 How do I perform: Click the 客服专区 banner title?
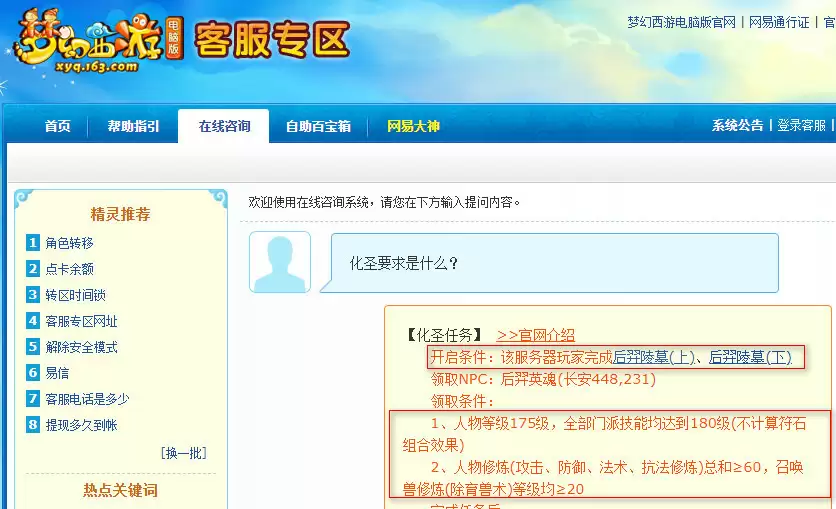click(272, 39)
